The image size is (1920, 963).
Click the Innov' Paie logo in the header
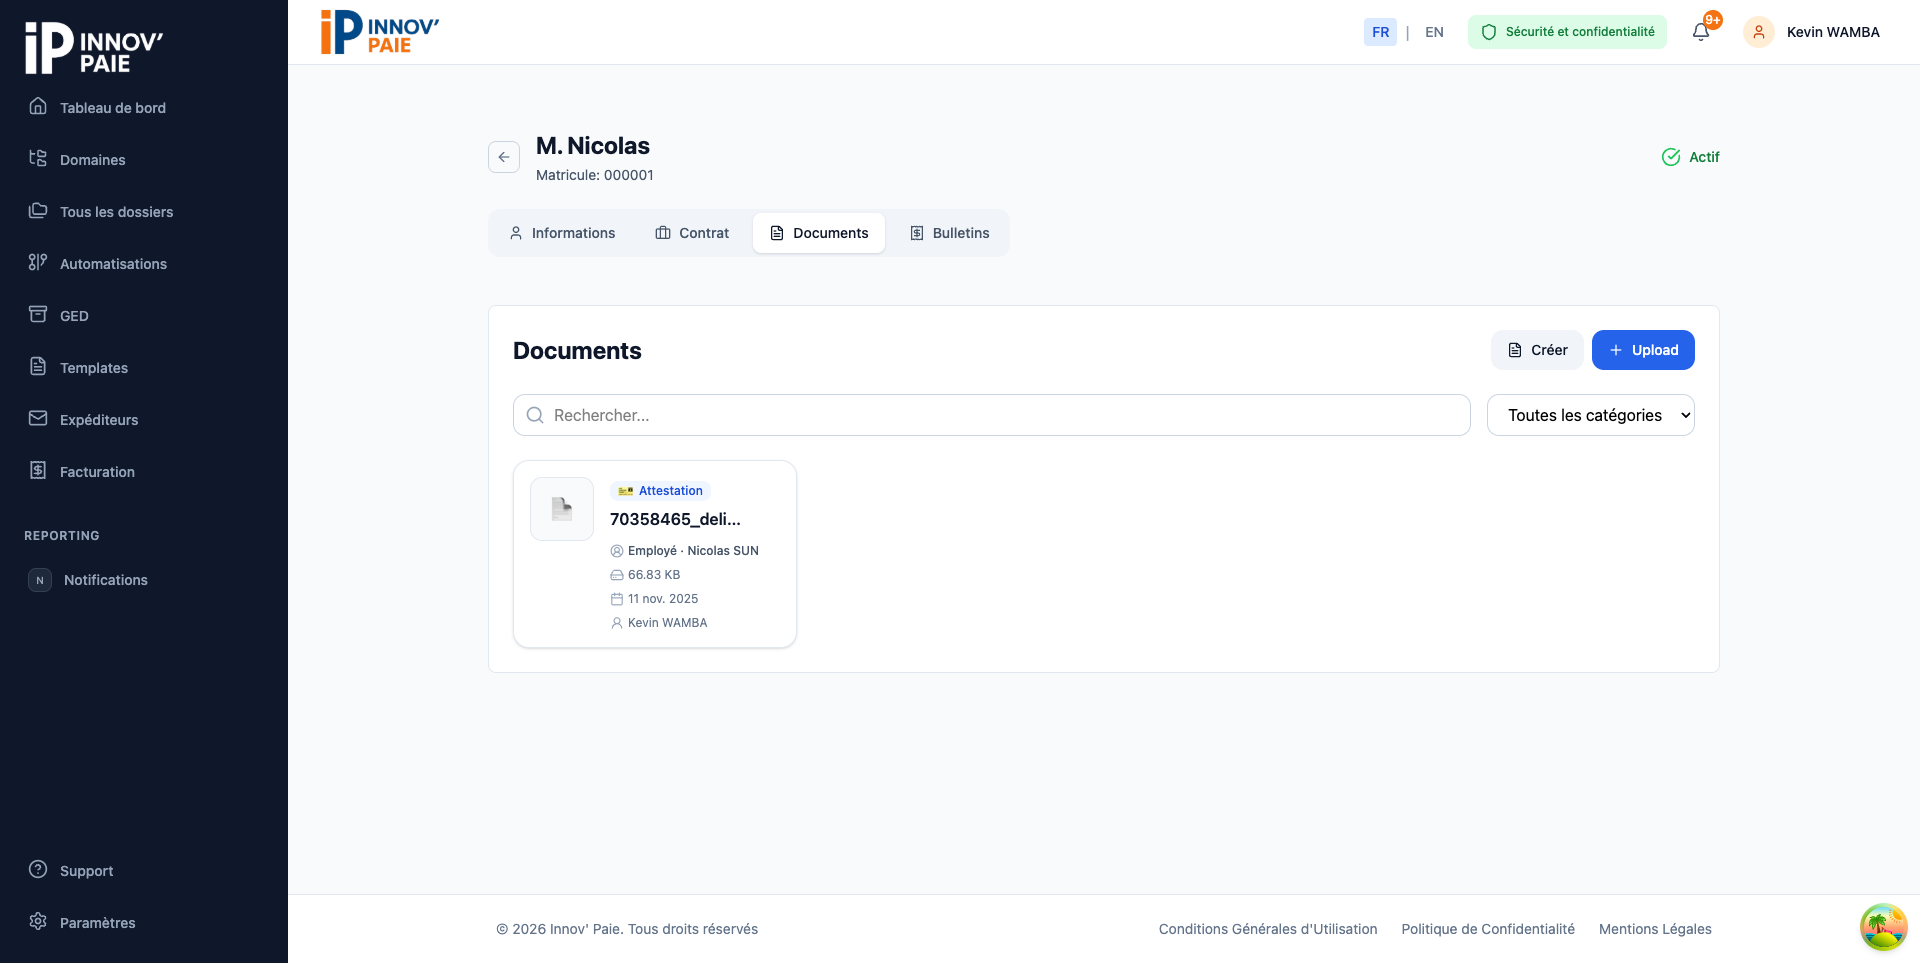[380, 32]
